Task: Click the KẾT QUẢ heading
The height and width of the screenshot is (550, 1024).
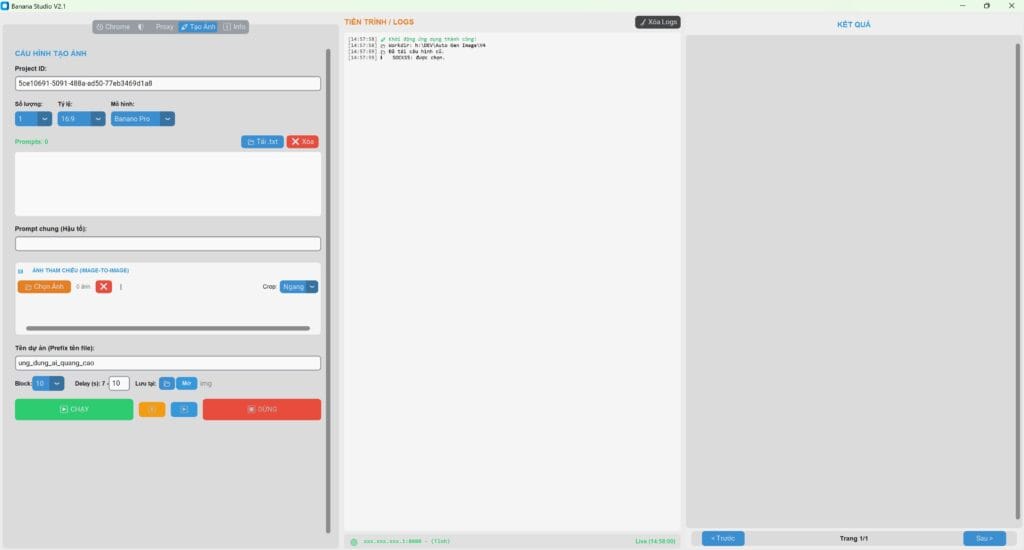Action: tap(854, 25)
